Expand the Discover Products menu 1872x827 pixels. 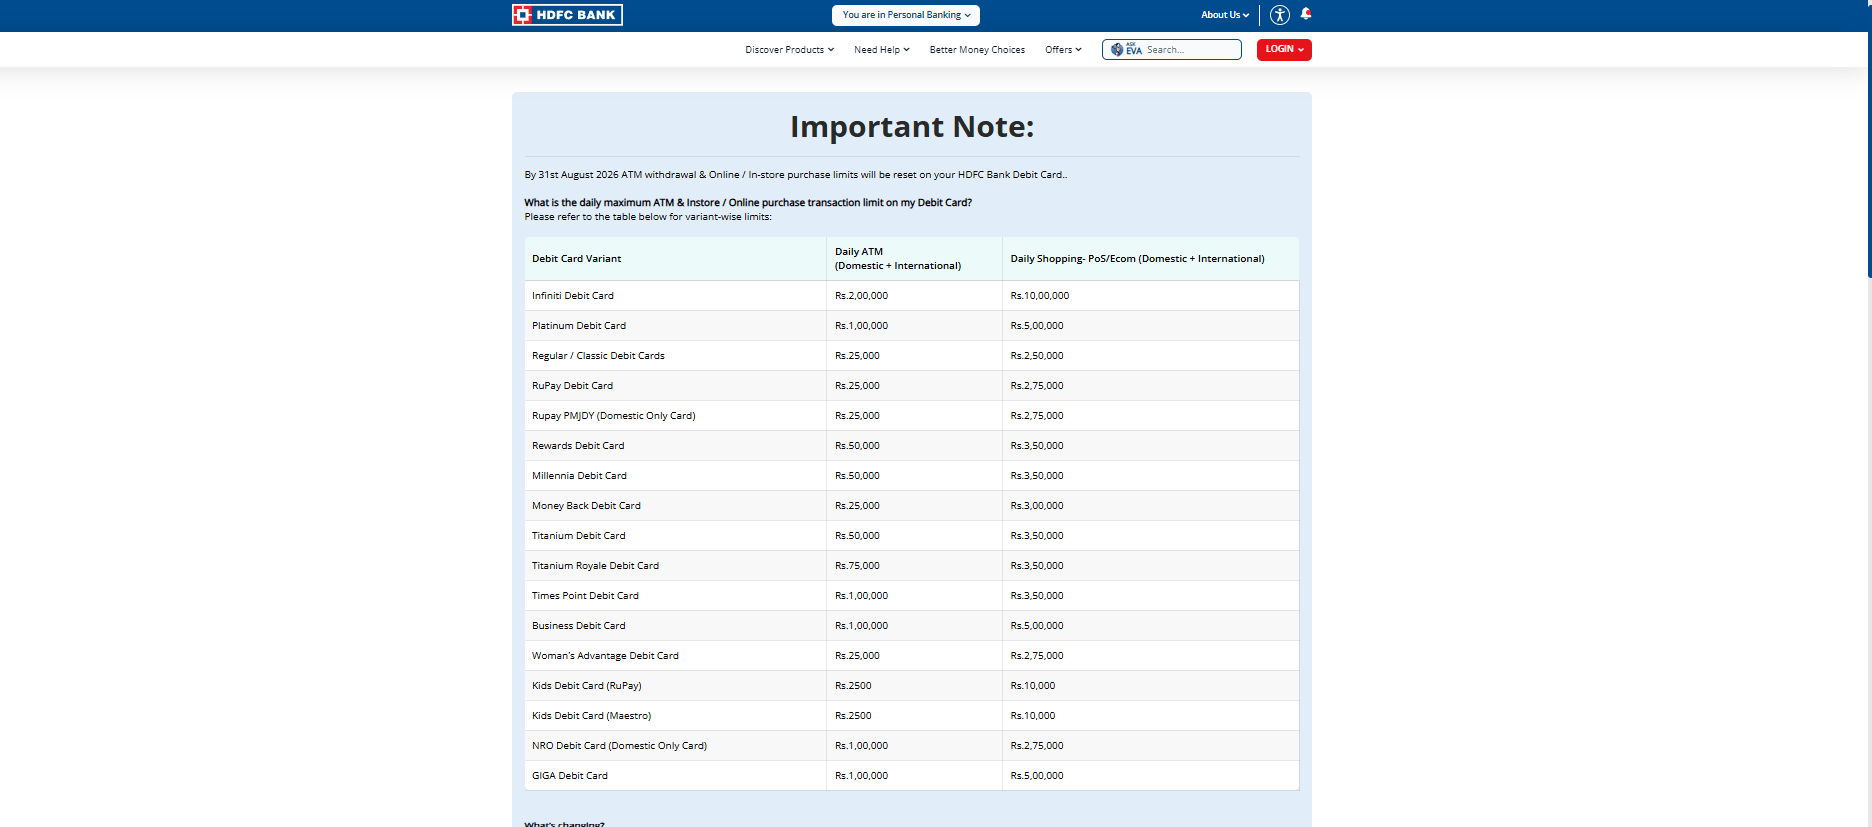[x=789, y=50]
